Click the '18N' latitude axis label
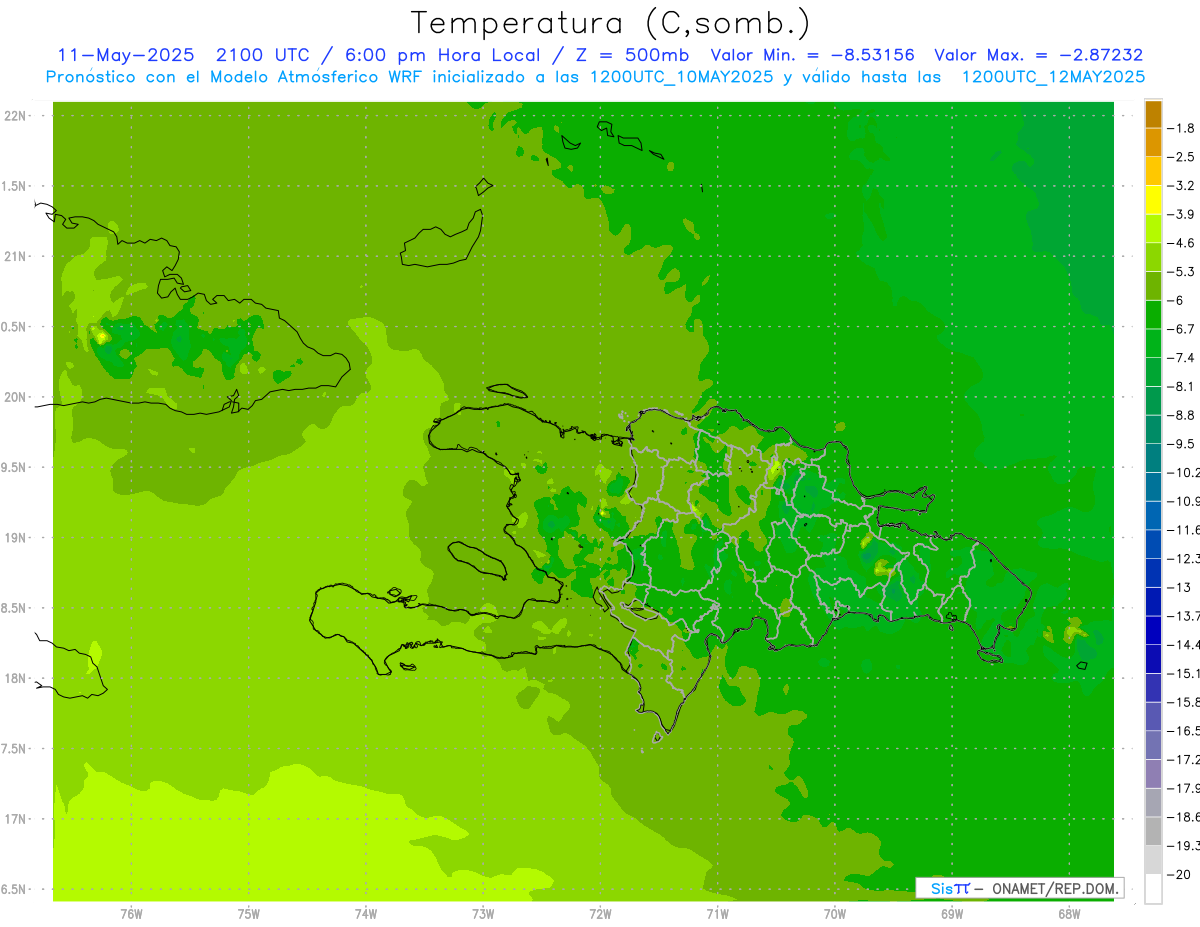 point(14,678)
